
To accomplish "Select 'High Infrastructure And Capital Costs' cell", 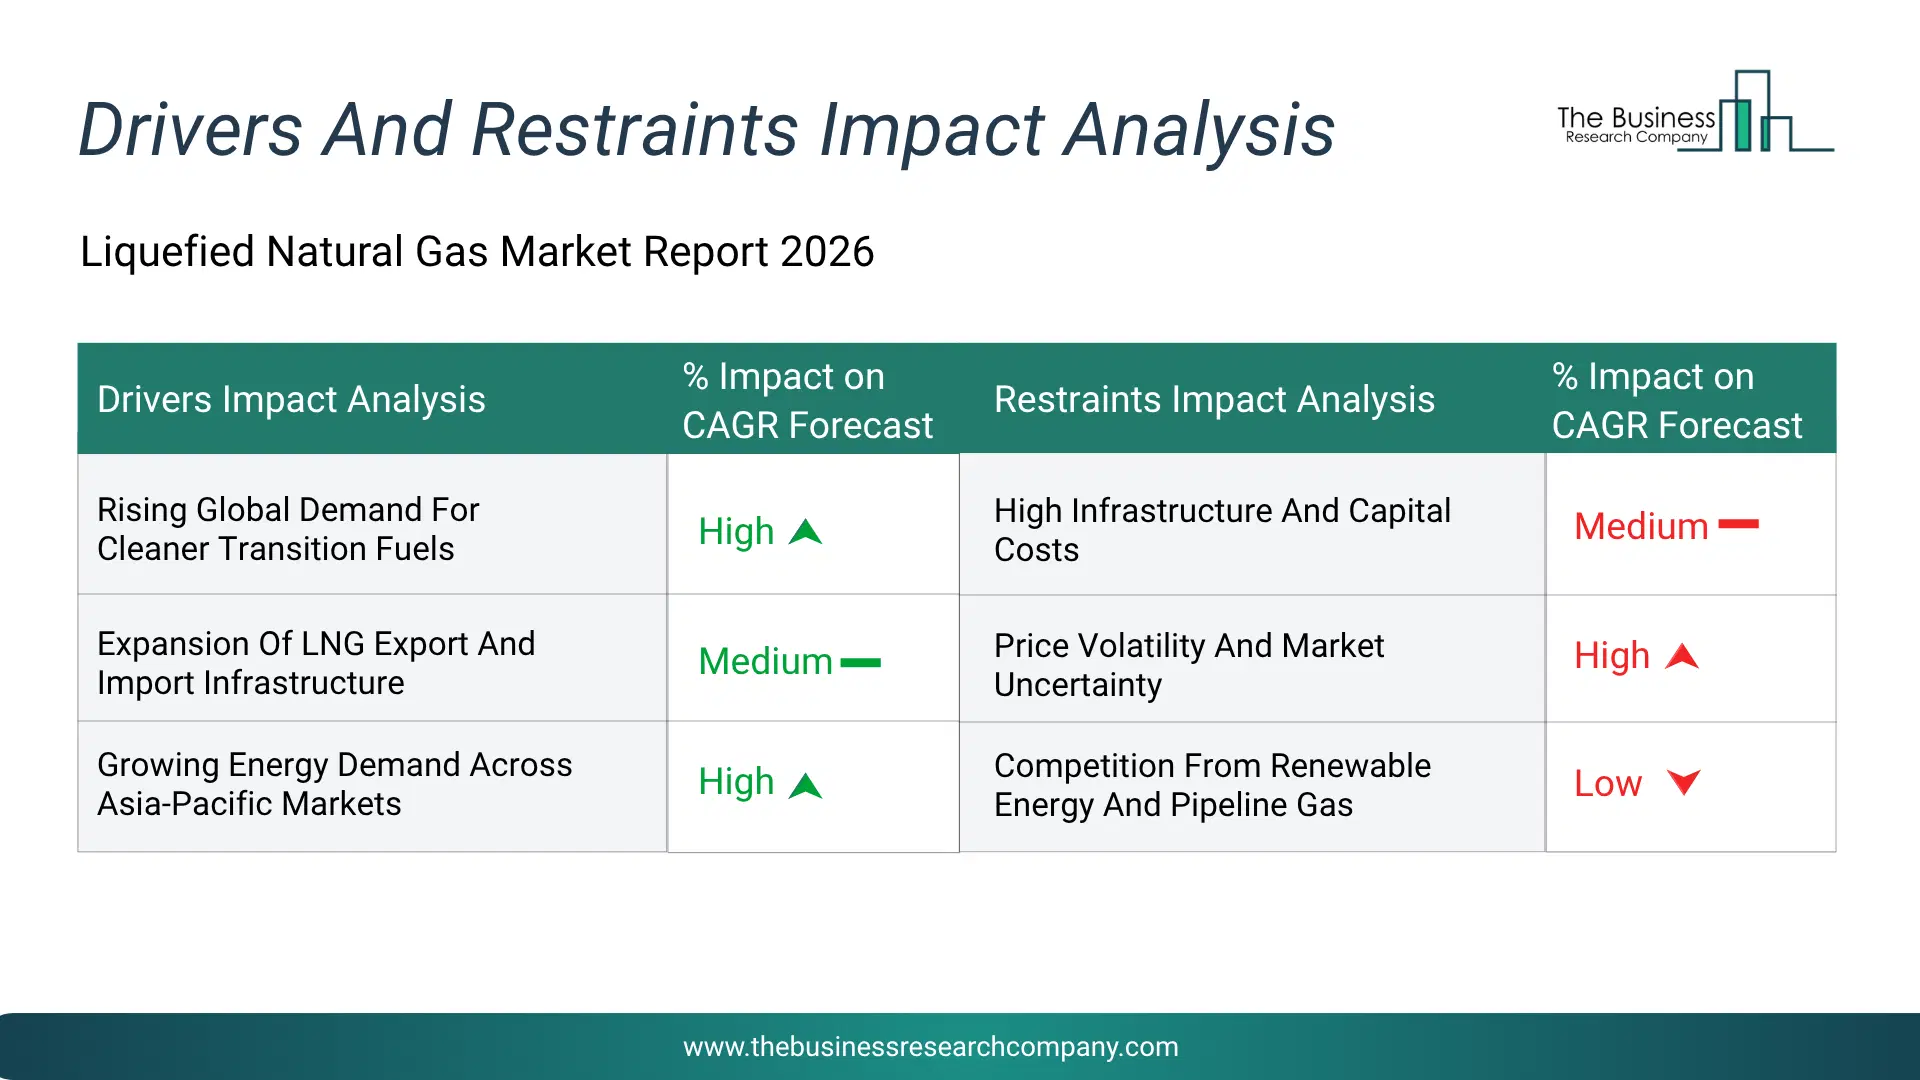I will click(1252, 525).
